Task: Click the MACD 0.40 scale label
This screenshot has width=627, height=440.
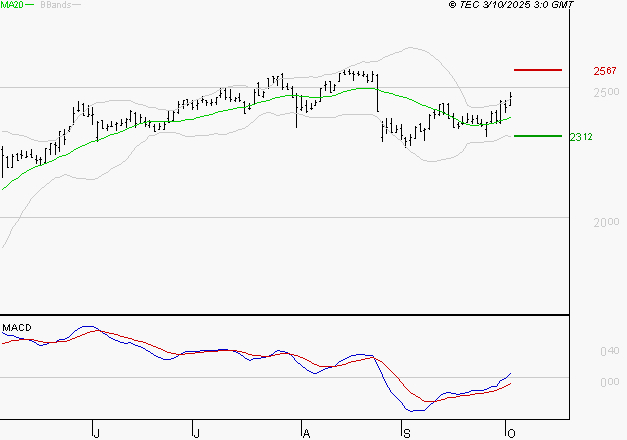Action: click(x=609, y=351)
